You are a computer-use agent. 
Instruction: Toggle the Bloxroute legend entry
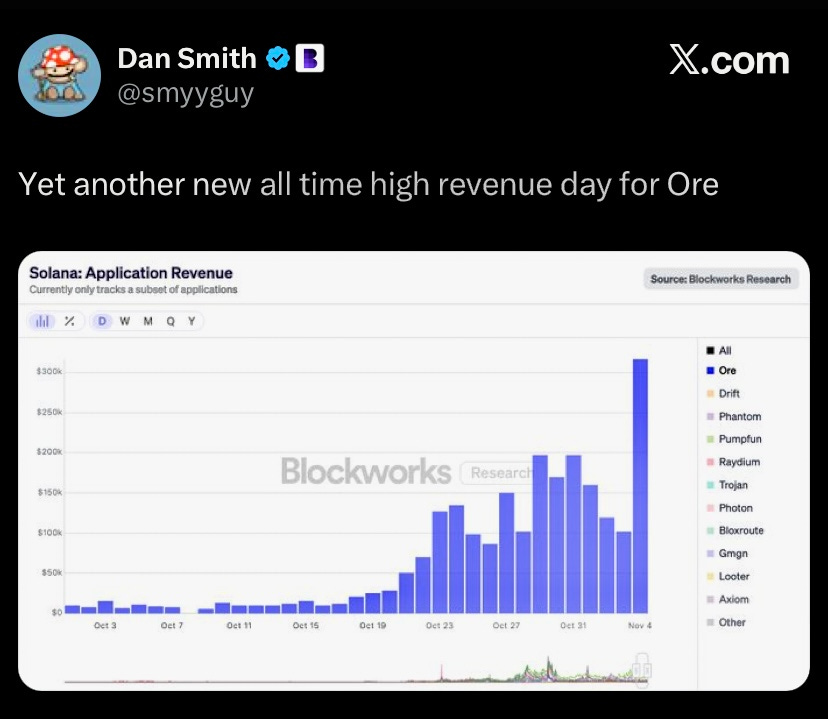click(x=735, y=531)
